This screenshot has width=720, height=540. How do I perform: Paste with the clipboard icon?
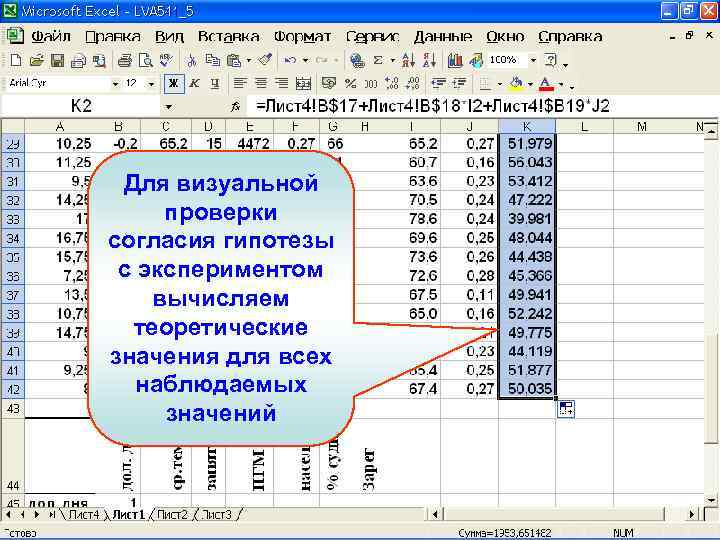coord(234,60)
